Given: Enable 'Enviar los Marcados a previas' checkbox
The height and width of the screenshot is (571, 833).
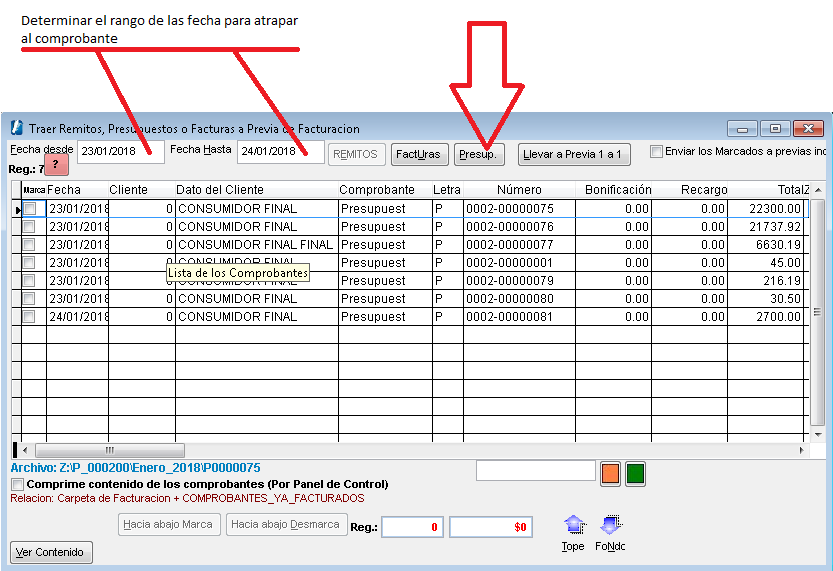Looking at the screenshot, I should (x=657, y=152).
